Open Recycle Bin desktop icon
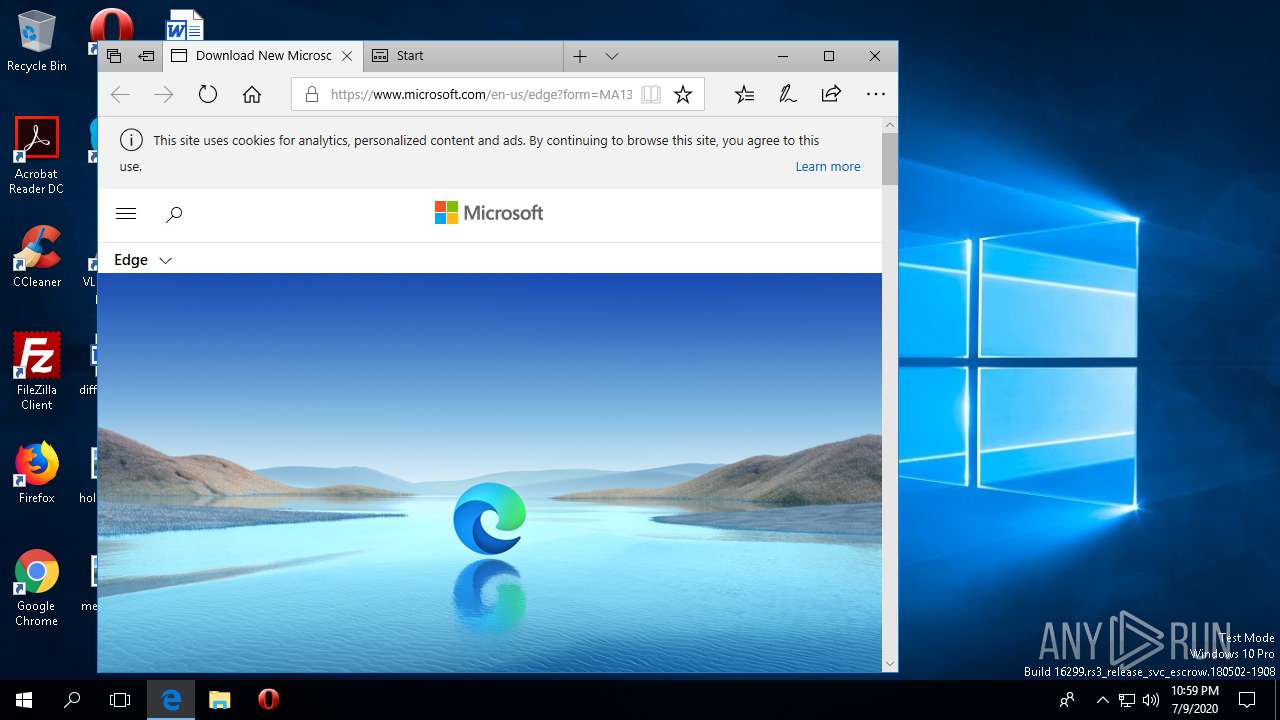This screenshot has width=1280, height=720. tap(37, 41)
